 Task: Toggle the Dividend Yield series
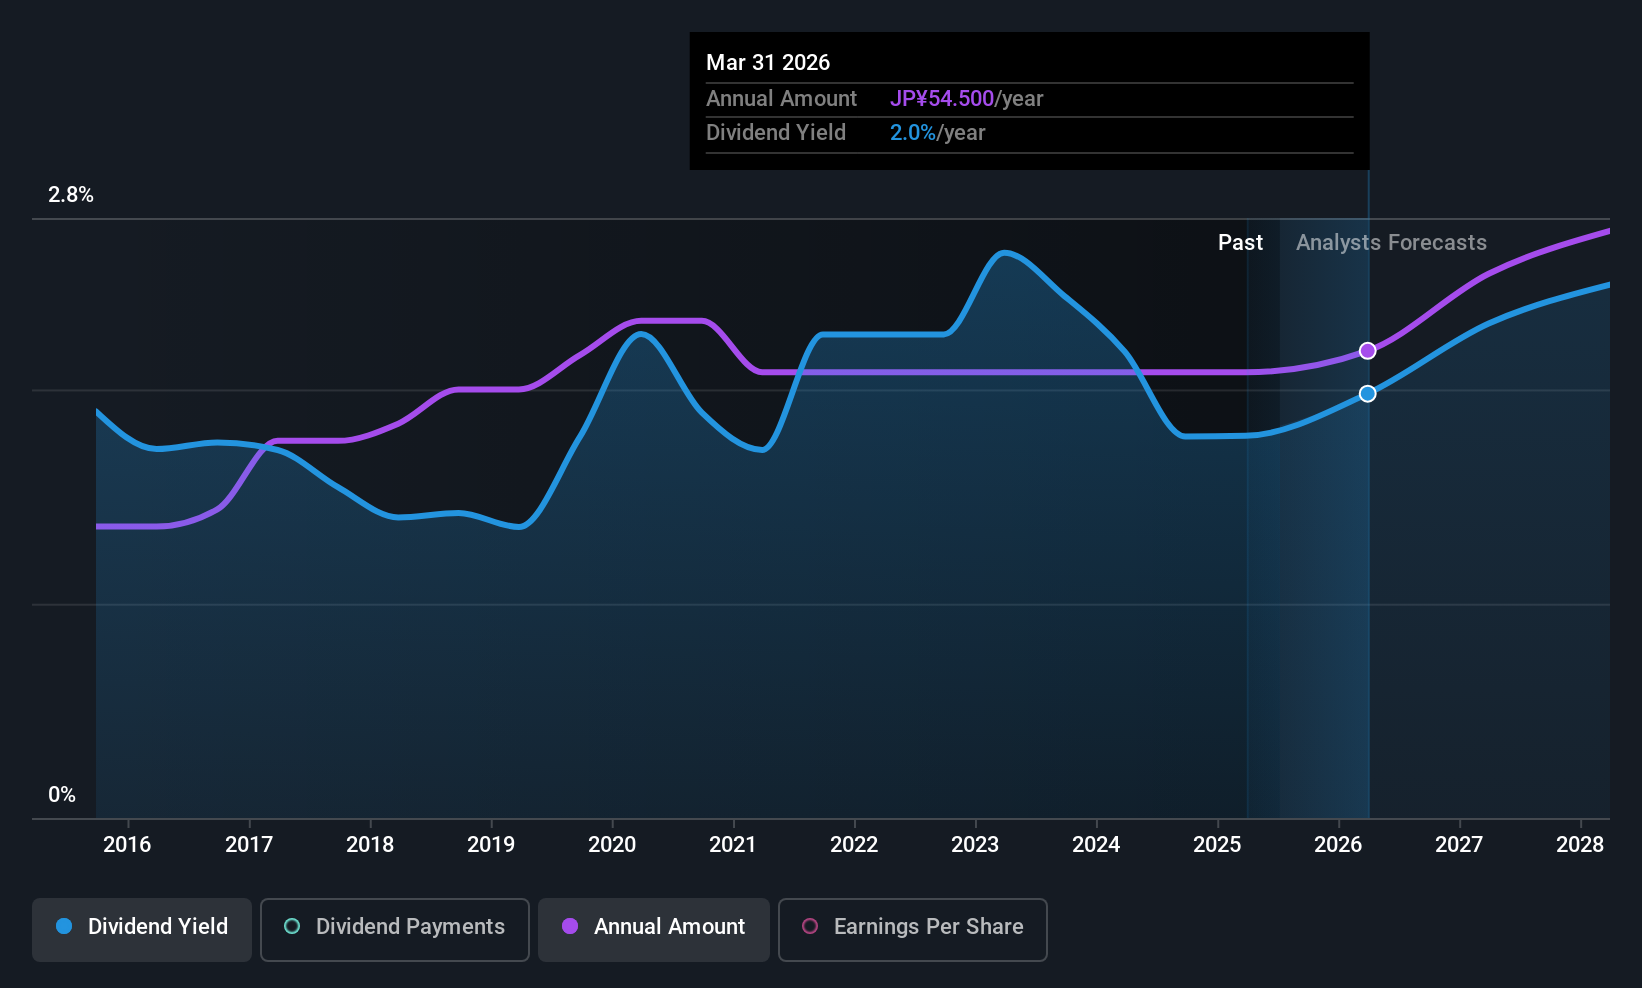(142, 929)
